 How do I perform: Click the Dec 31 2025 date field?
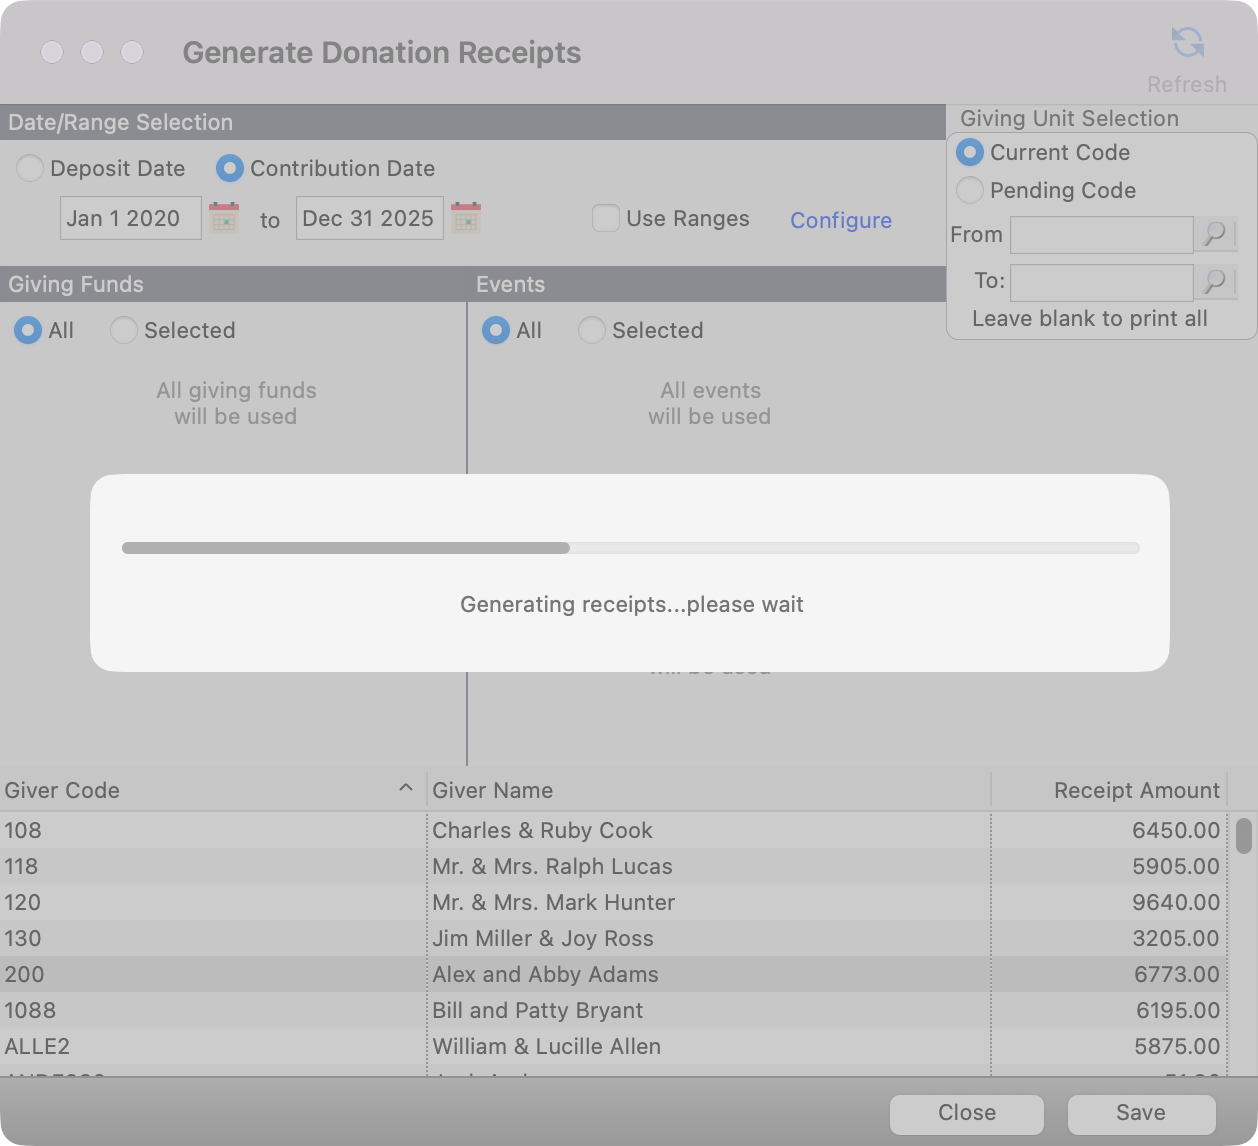(x=369, y=218)
